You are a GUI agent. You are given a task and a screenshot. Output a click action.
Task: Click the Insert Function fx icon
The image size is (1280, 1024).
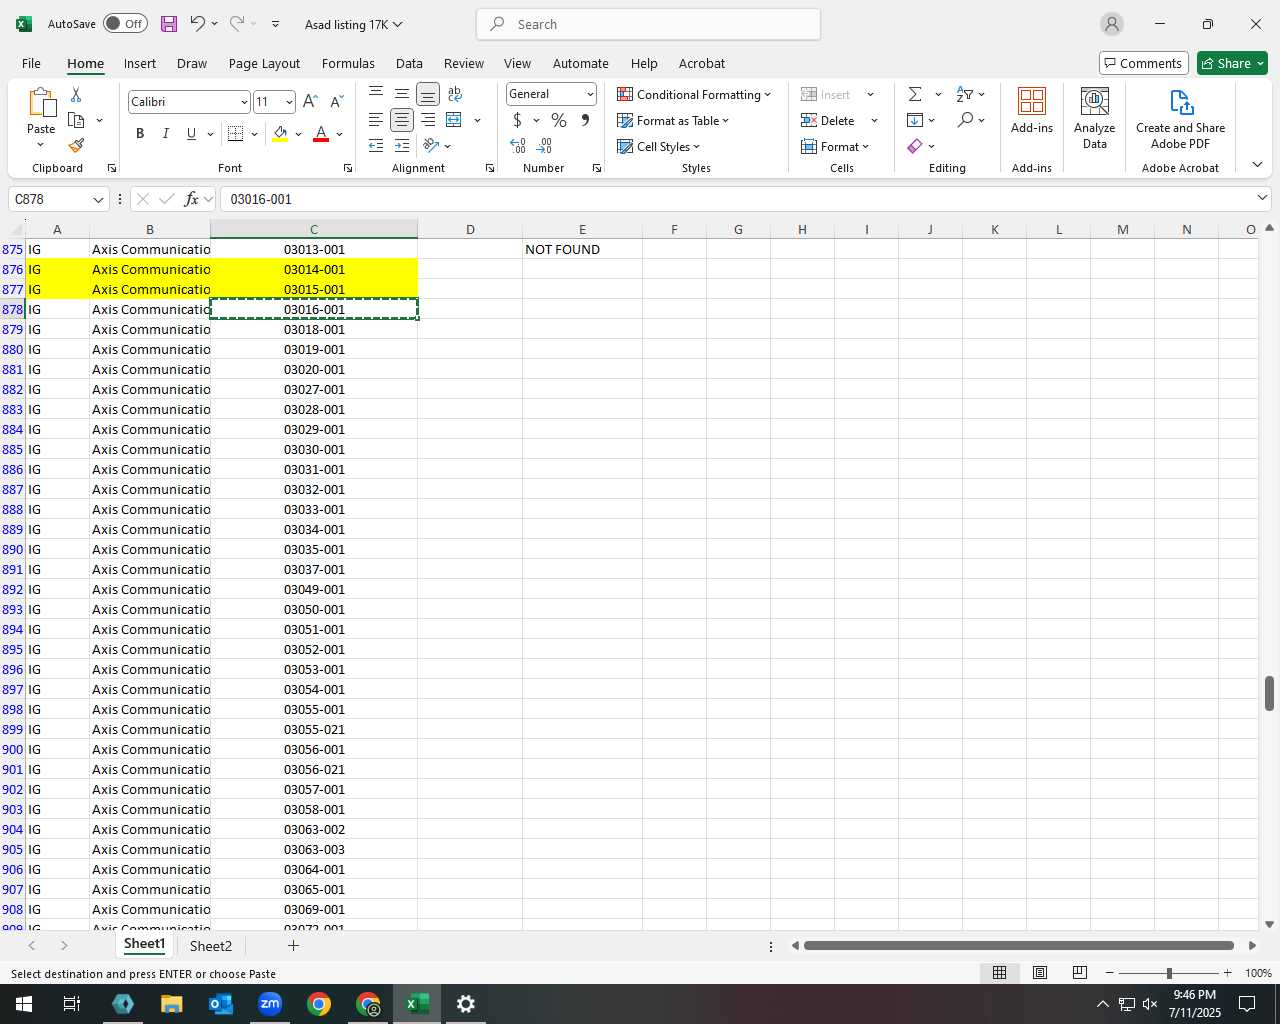point(191,199)
